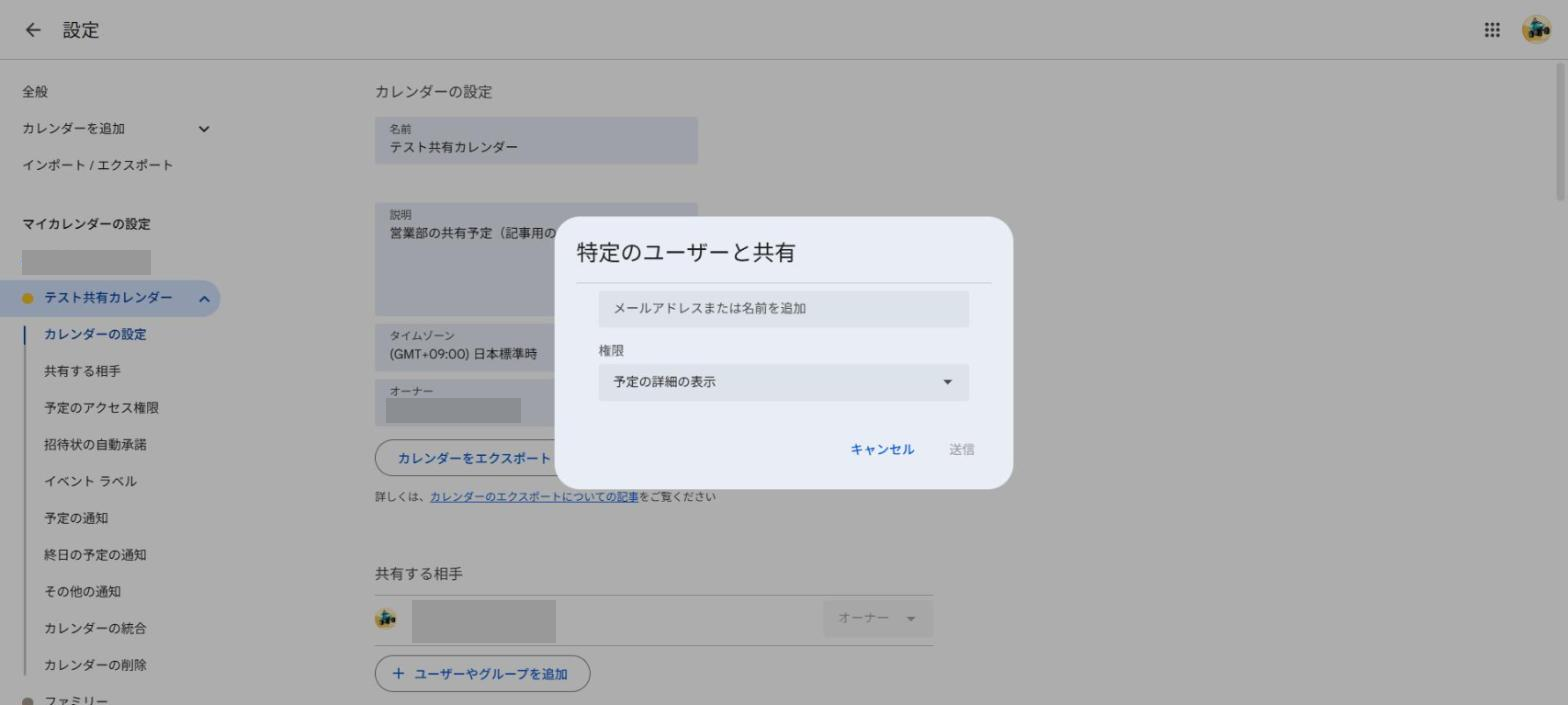Open 予定のアクセス権限 in the sidebar
The height and width of the screenshot is (705, 1568).
point(101,408)
